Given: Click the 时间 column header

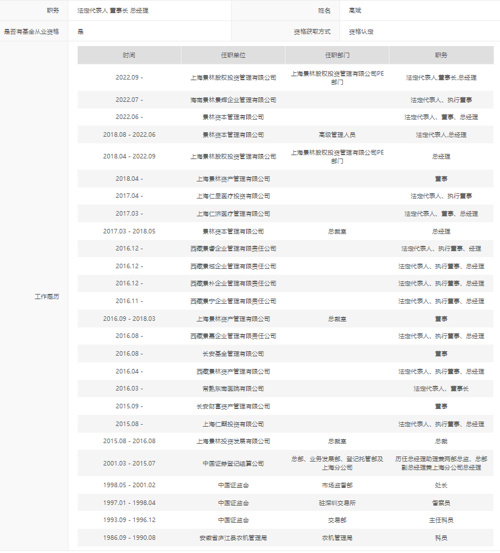Looking at the screenshot, I should pyautogui.click(x=129, y=55).
